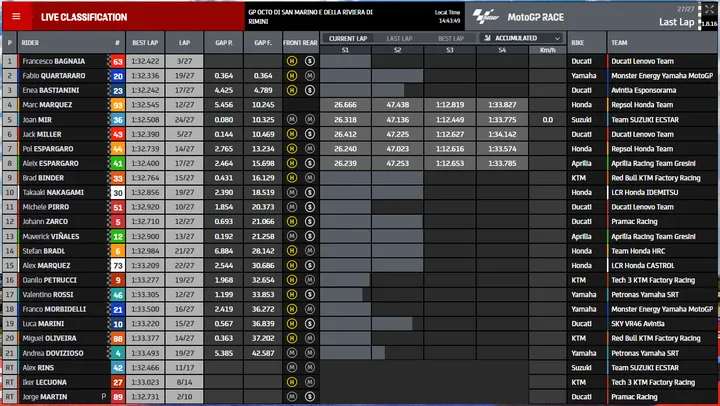Sort by Gap P. column header
The width and height of the screenshot is (720, 406).
point(224,43)
